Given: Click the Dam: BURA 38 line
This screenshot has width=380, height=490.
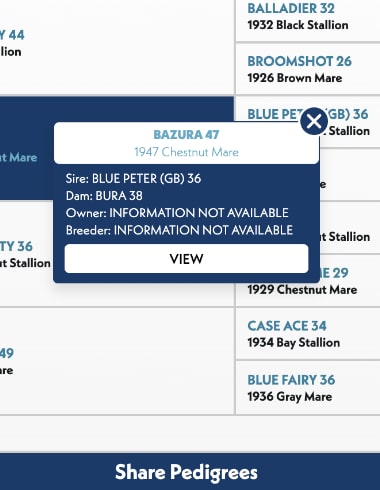Looking at the screenshot, I should 104,196.
